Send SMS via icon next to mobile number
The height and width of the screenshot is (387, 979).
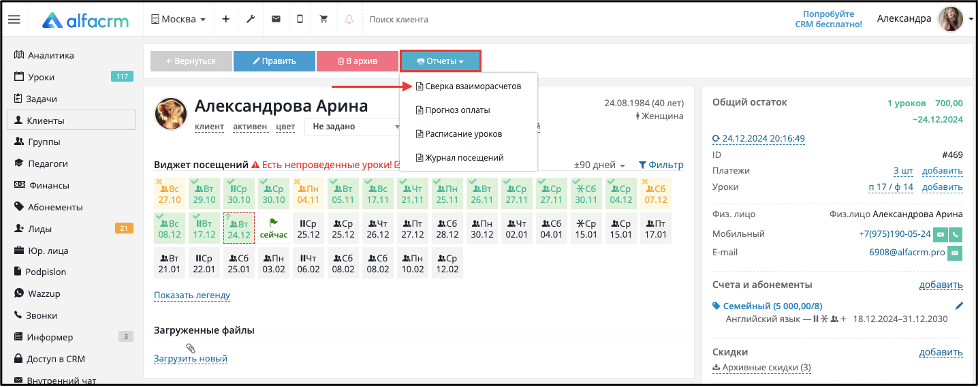[940, 235]
